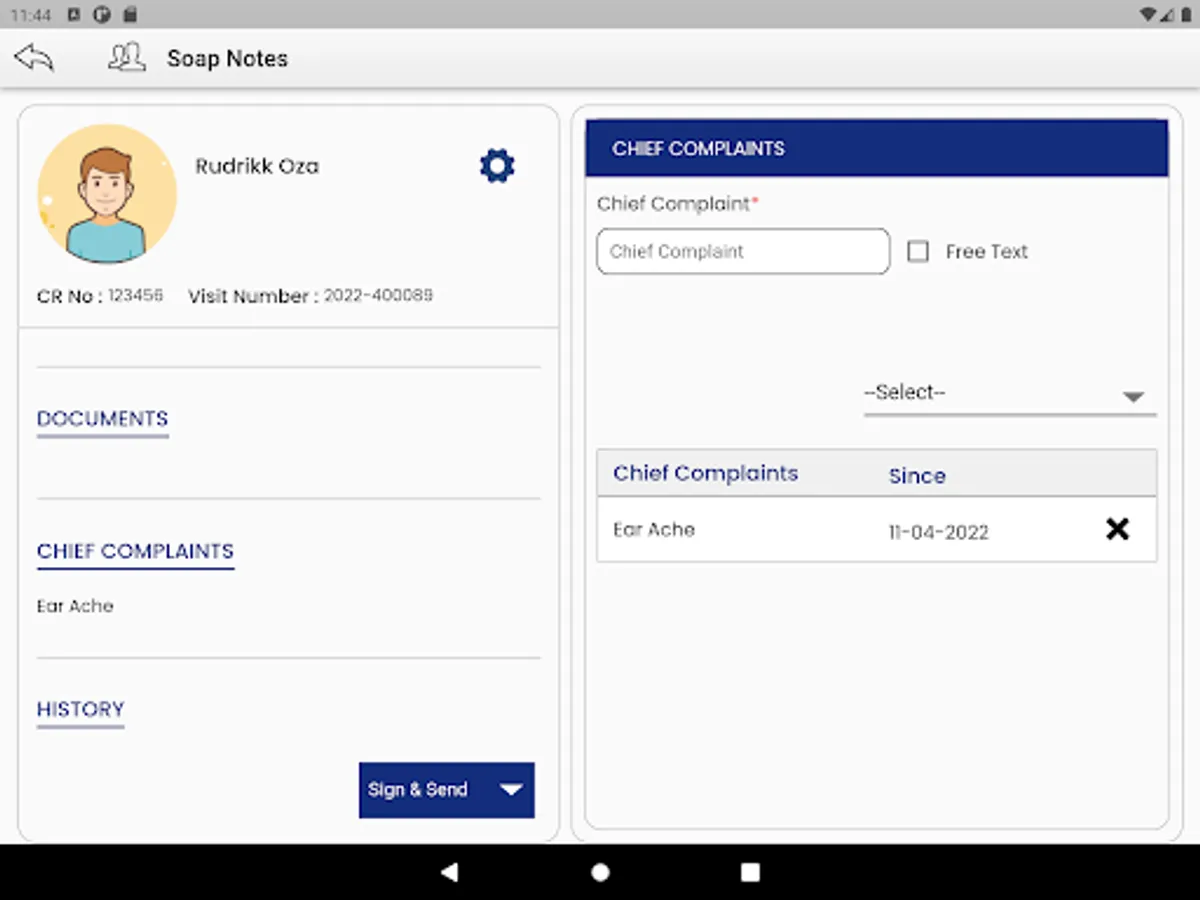Click Ear Ache text under left CHIEF COMPLAINTS
This screenshot has height=900, width=1200.
[x=75, y=606]
